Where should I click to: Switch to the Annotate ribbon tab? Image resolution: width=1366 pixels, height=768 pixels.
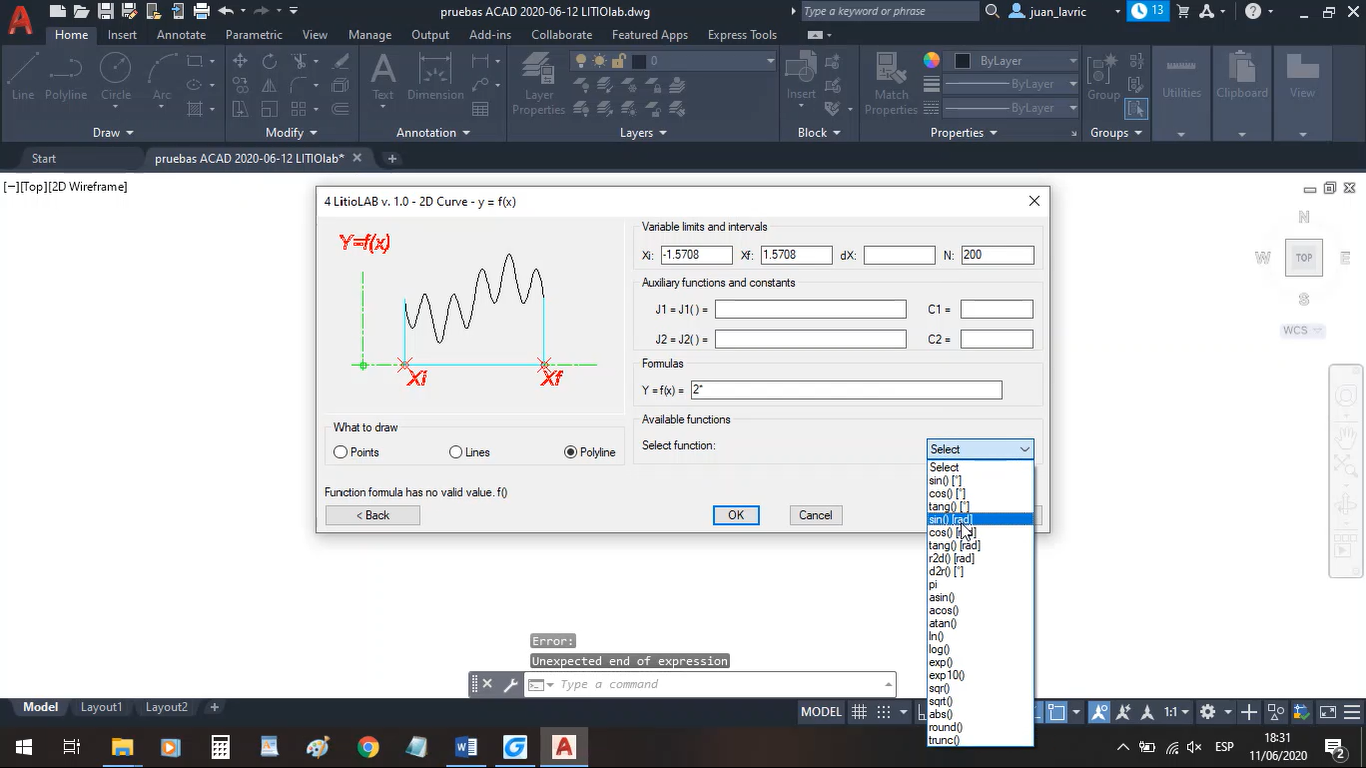click(x=181, y=35)
